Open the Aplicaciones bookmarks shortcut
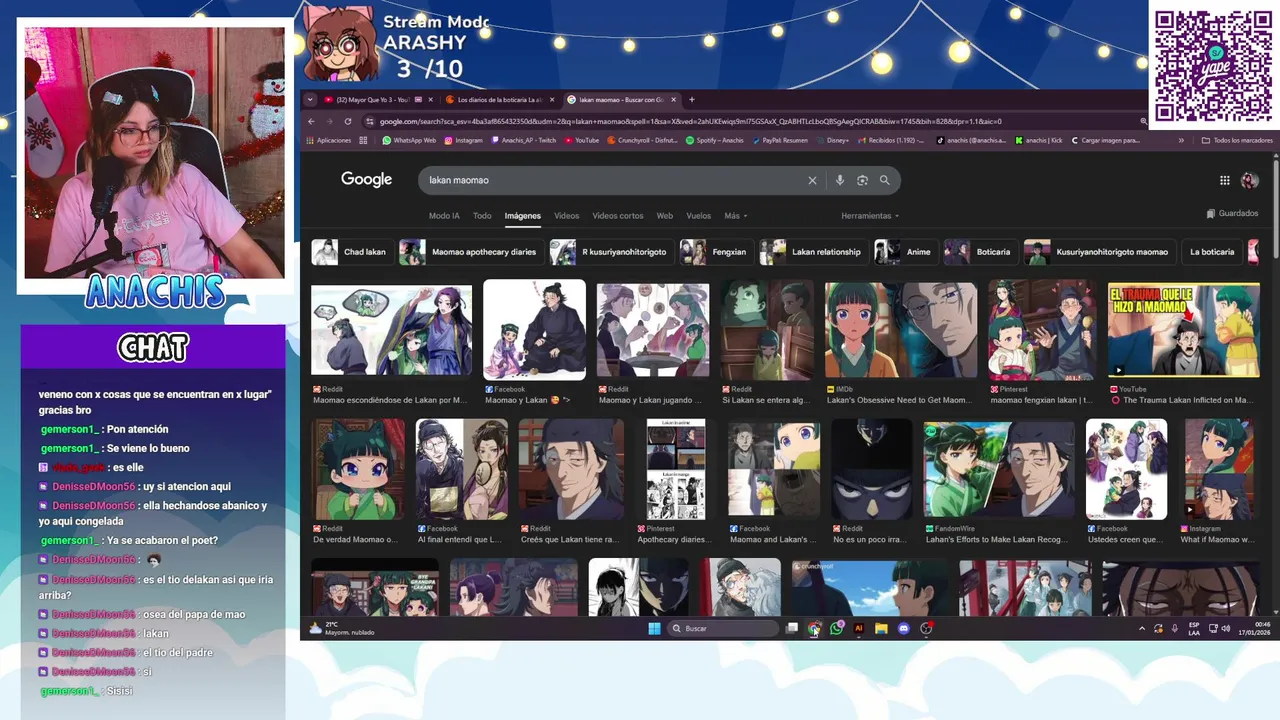 pos(328,140)
